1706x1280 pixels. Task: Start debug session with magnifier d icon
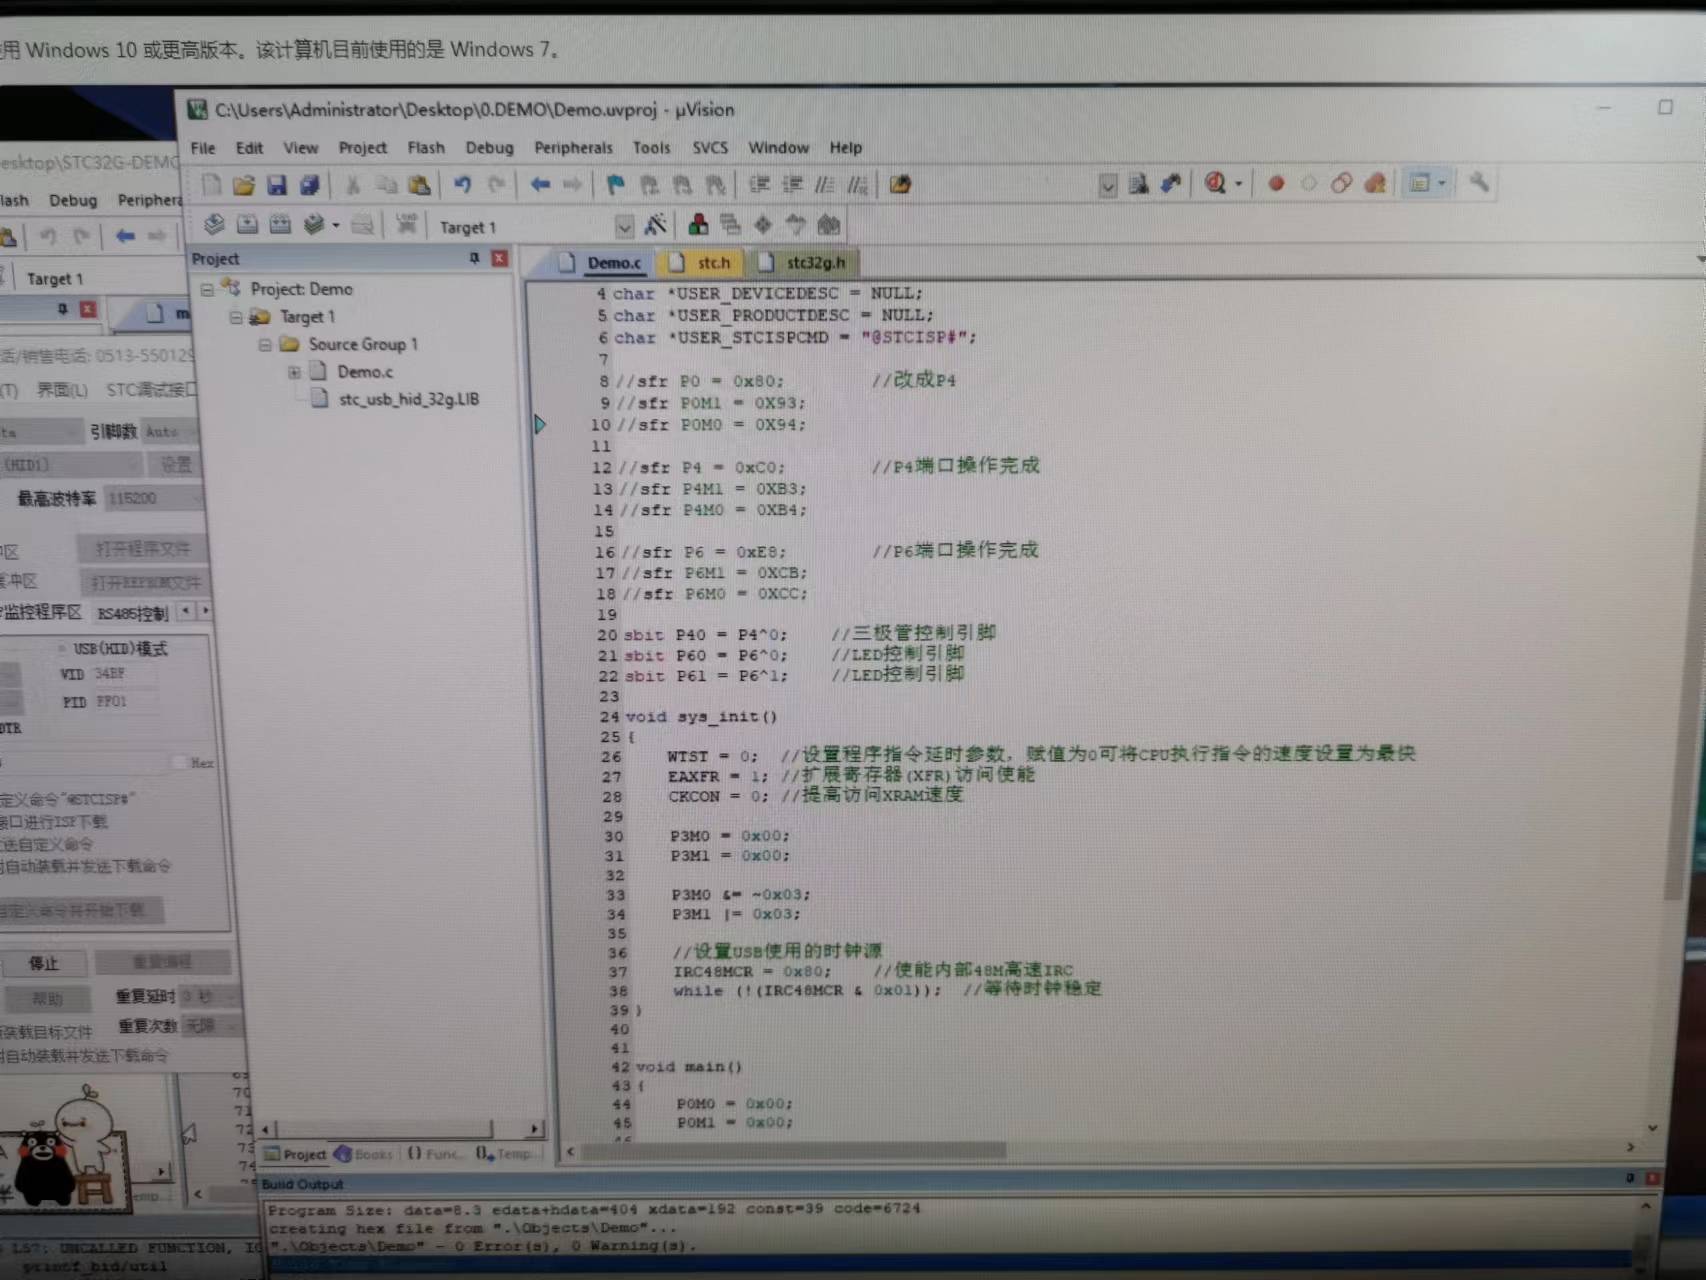1215,183
